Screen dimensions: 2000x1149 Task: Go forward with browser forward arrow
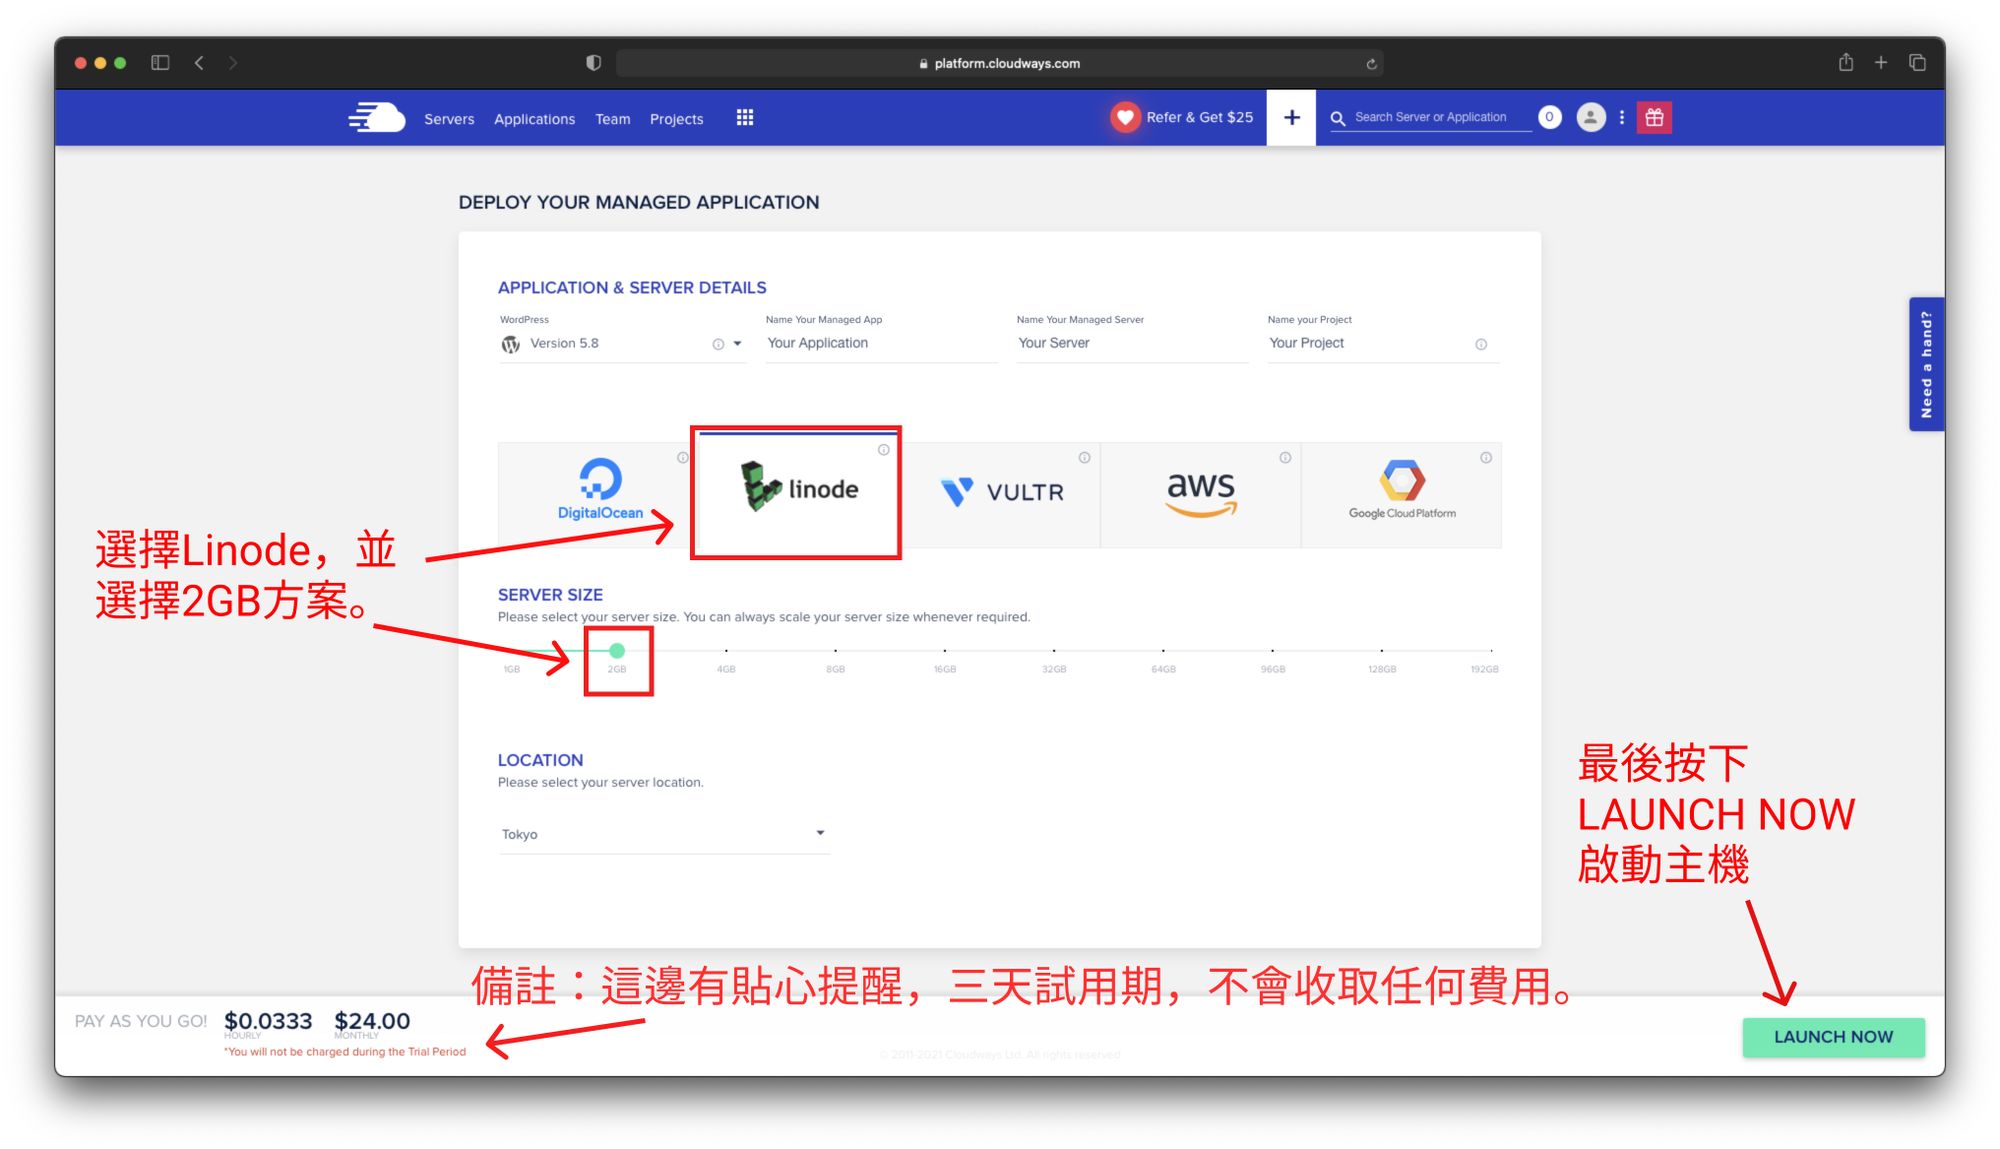point(233,63)
